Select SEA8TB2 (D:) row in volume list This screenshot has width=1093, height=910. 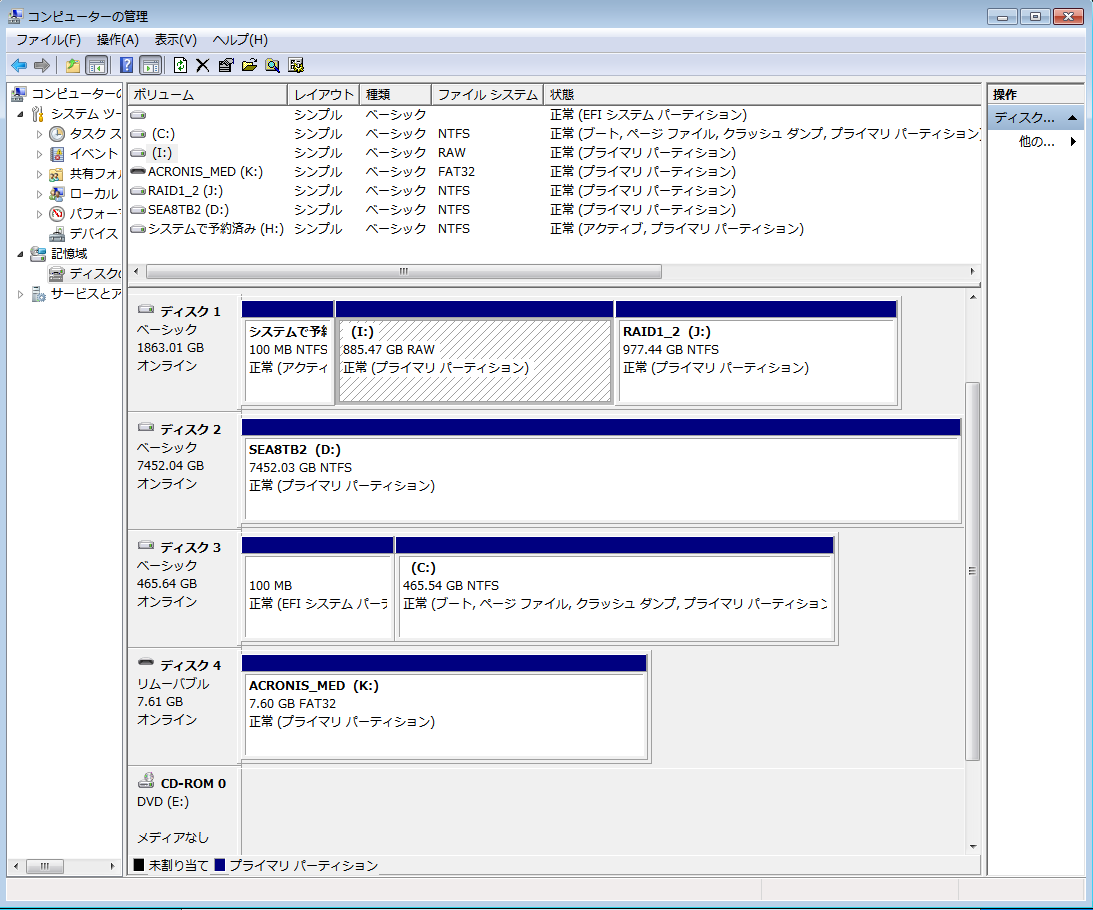188,210
